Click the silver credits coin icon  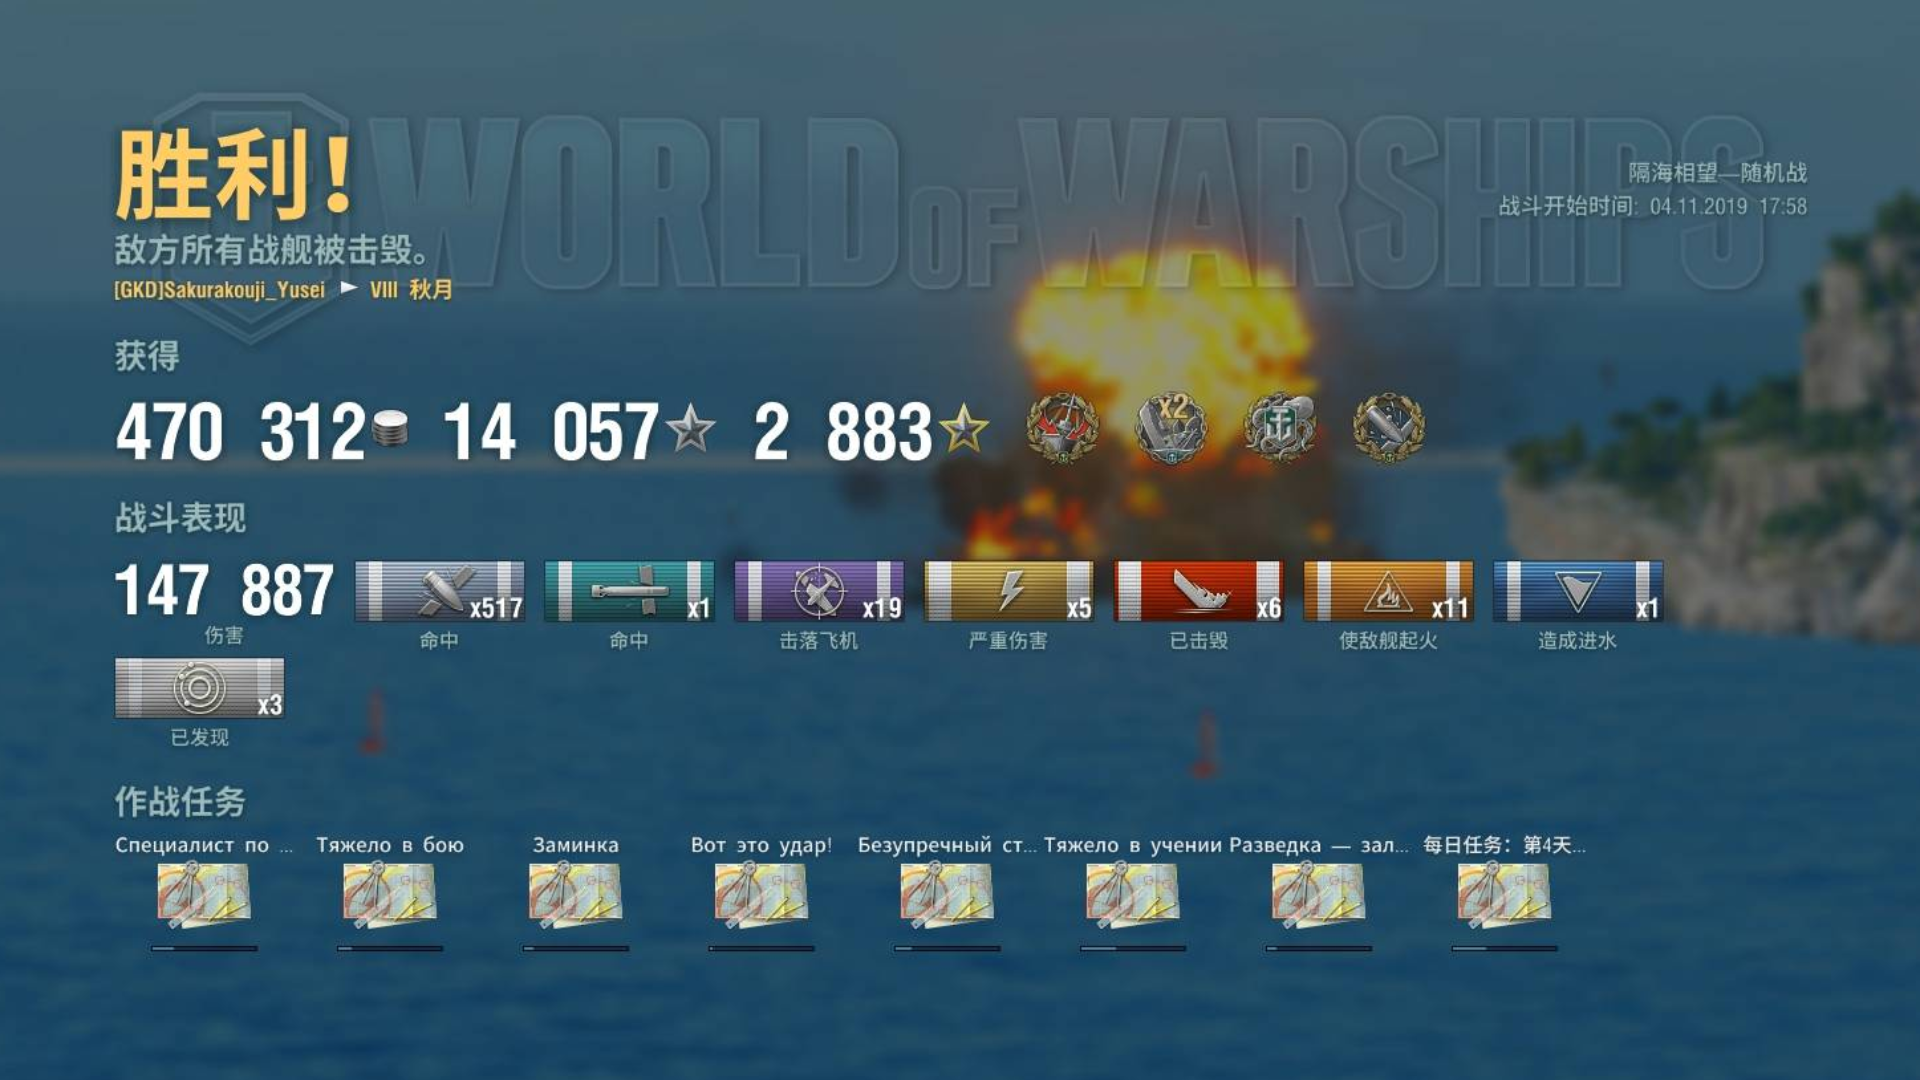(390, 429)
